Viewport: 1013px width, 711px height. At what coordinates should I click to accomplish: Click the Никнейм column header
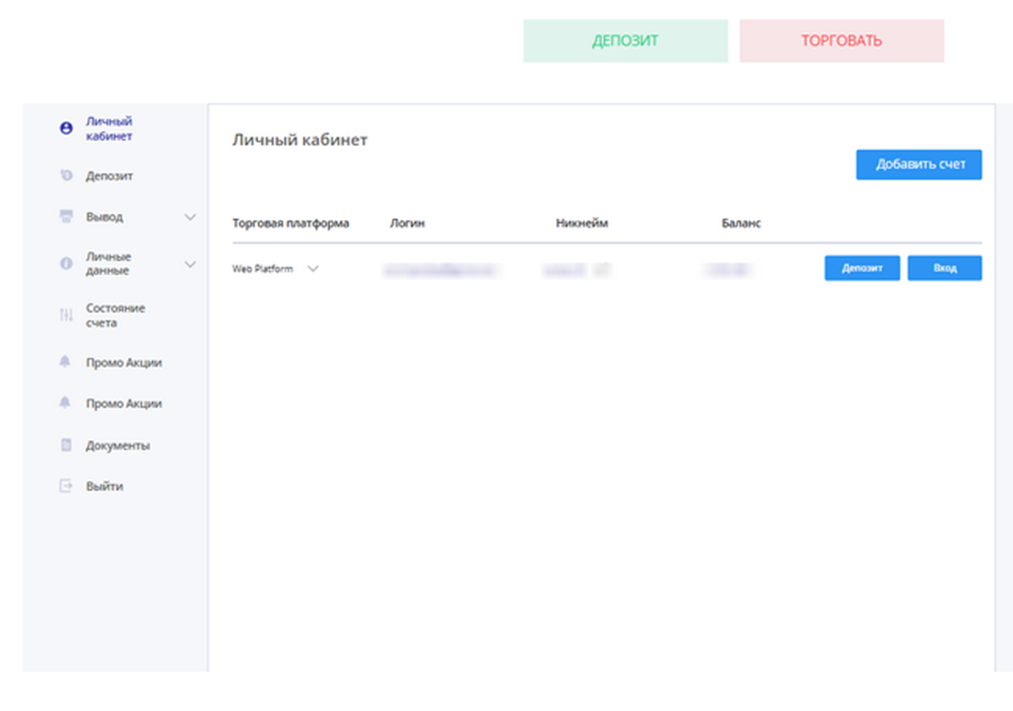581,223
